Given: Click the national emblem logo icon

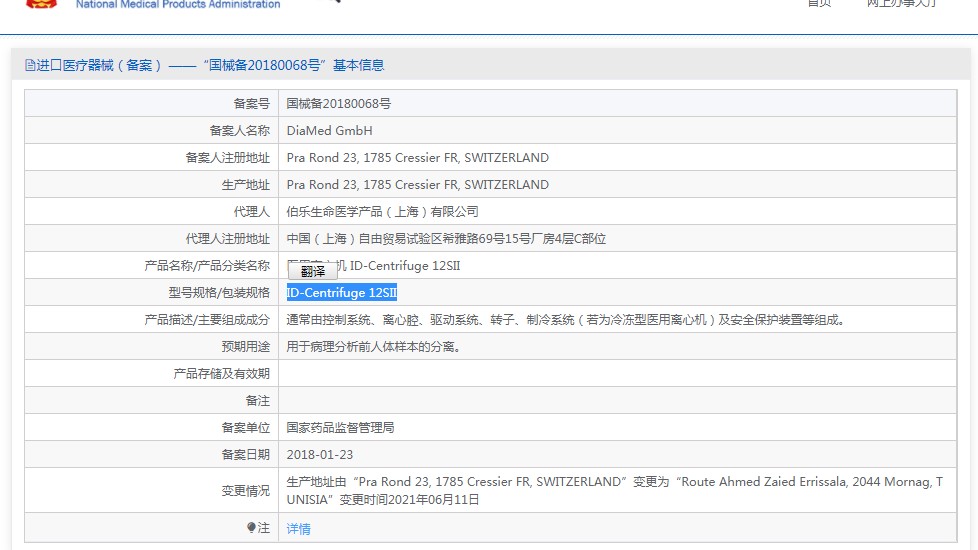Looking at the screenshot, I should [41, 4].
